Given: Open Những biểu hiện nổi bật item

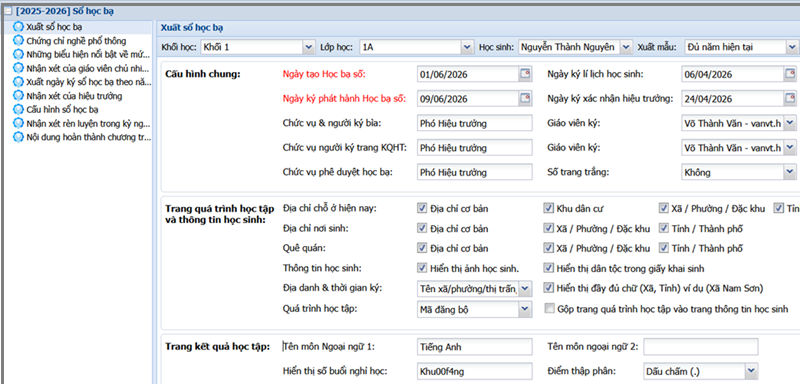Looking at the screenshot, I should [x=88, y=55].
